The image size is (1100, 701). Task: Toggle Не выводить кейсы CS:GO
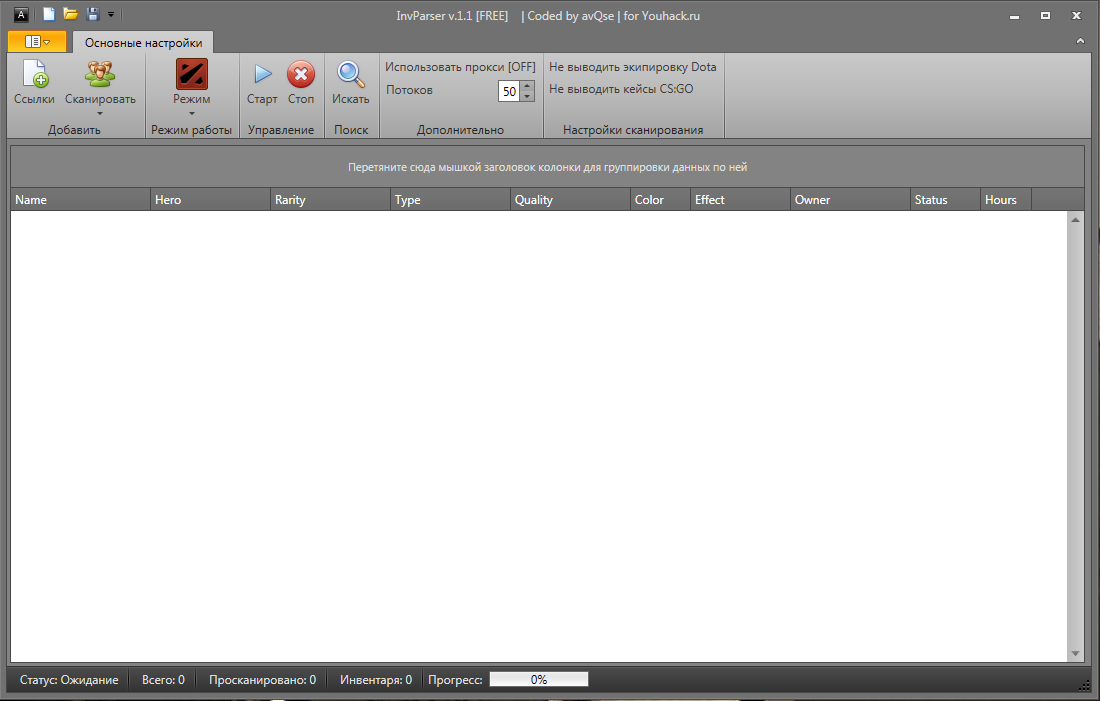621,89
